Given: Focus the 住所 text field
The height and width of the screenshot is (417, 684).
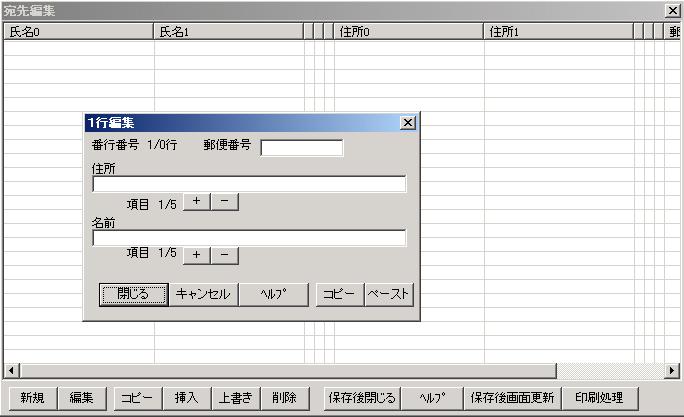Looking at the screenshot, I should [x=249, y=184].
